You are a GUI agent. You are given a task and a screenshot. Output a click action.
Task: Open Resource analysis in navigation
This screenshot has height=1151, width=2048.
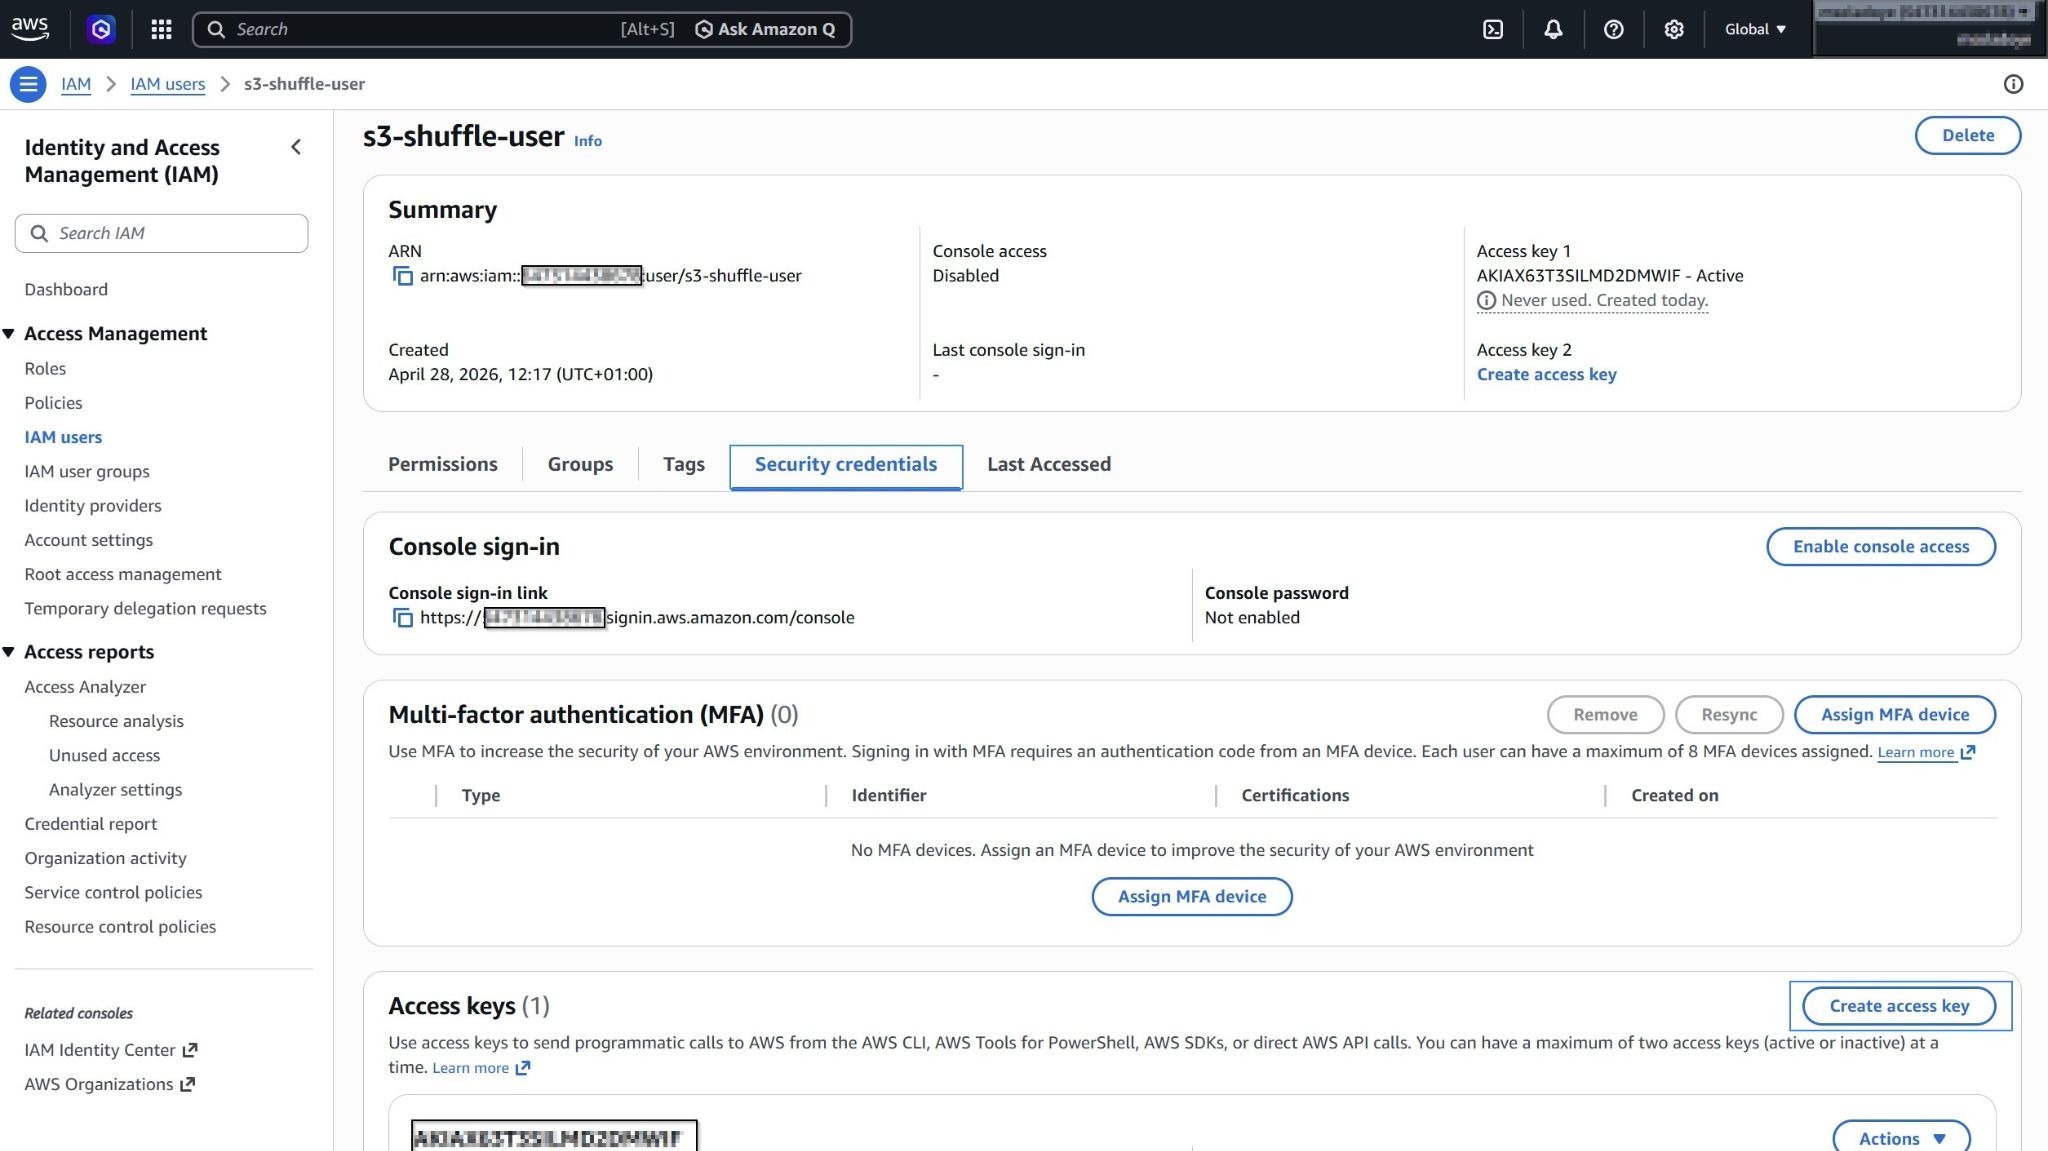pos(116,721)
